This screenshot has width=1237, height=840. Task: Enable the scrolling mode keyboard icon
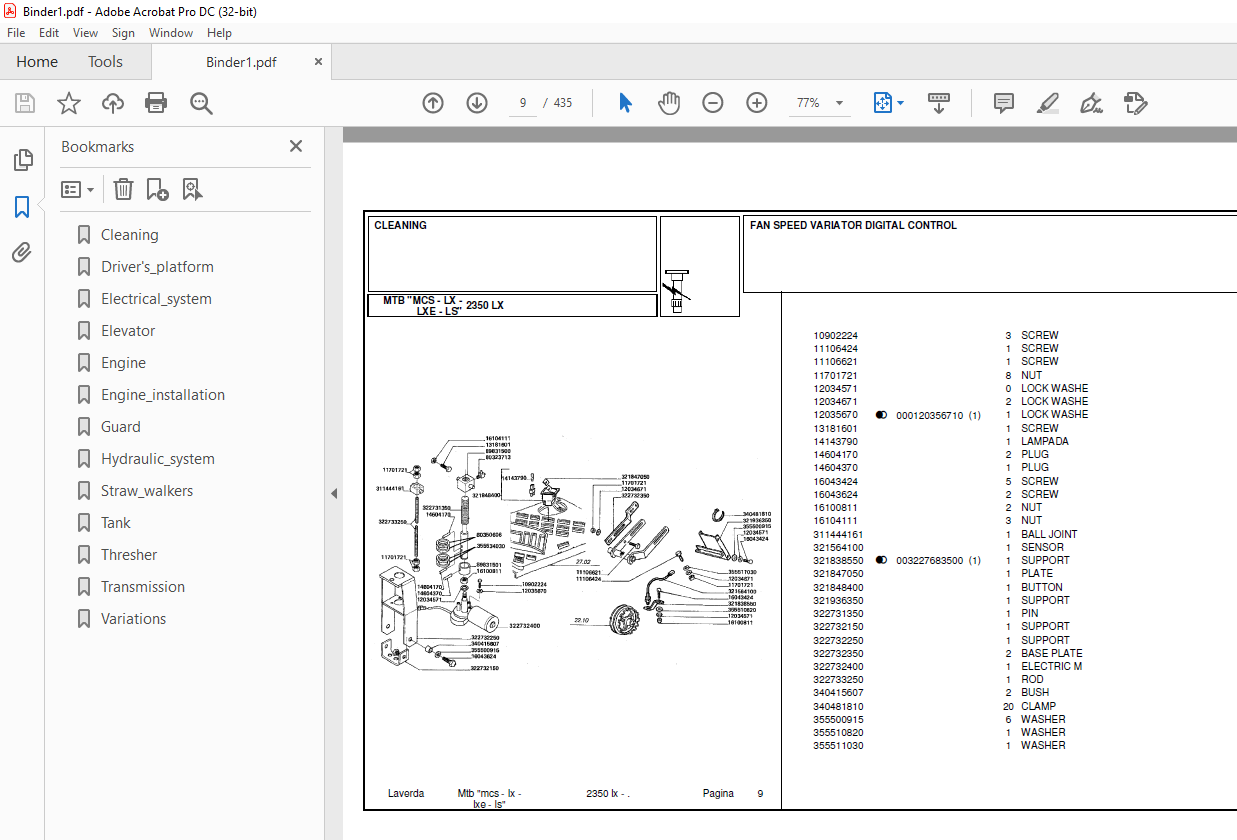pyautogui.click(x=939, y=103)
